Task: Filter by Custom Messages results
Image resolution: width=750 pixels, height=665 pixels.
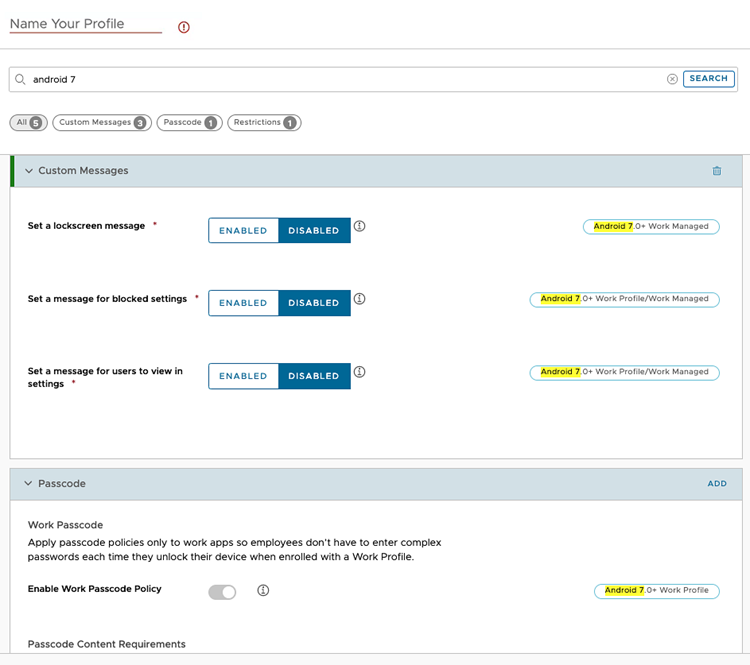Action: tap(102, 122)
